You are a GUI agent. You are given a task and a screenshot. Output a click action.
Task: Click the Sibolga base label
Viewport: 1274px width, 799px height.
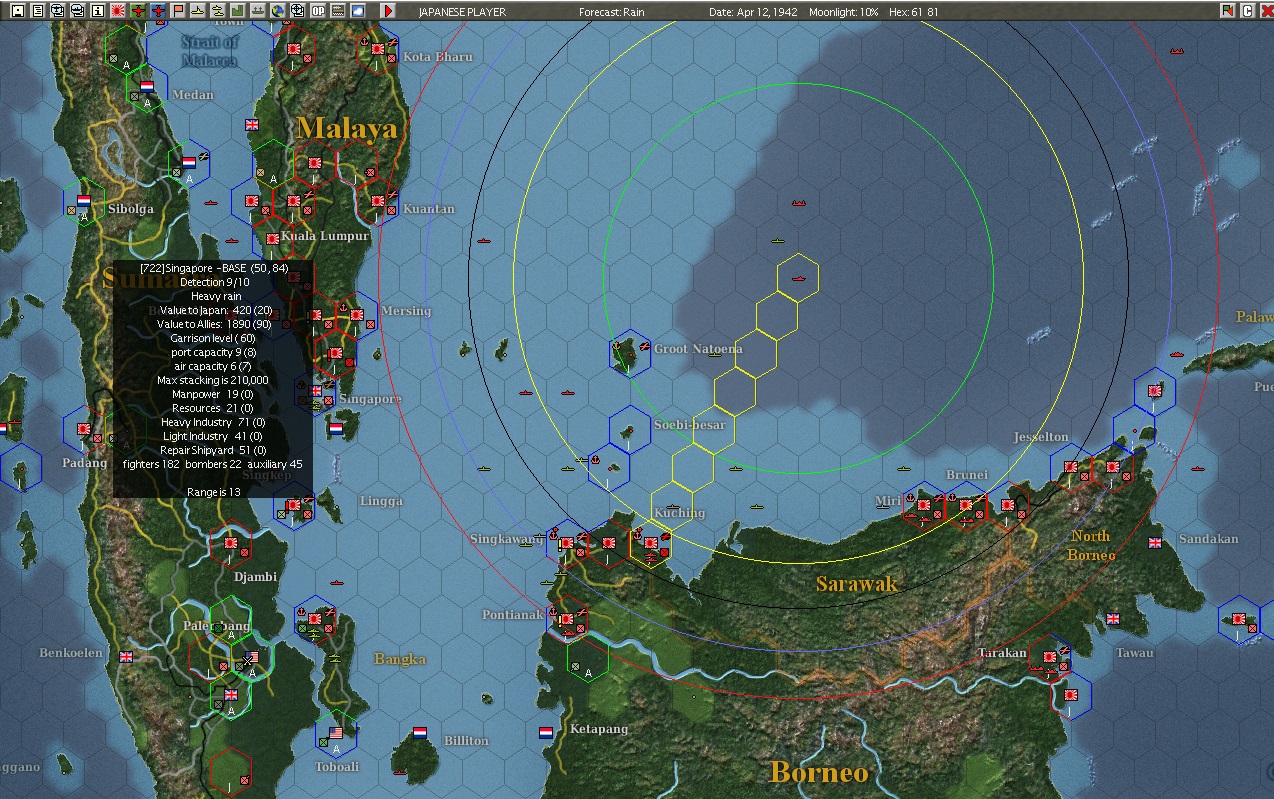(x=131, y=209)
